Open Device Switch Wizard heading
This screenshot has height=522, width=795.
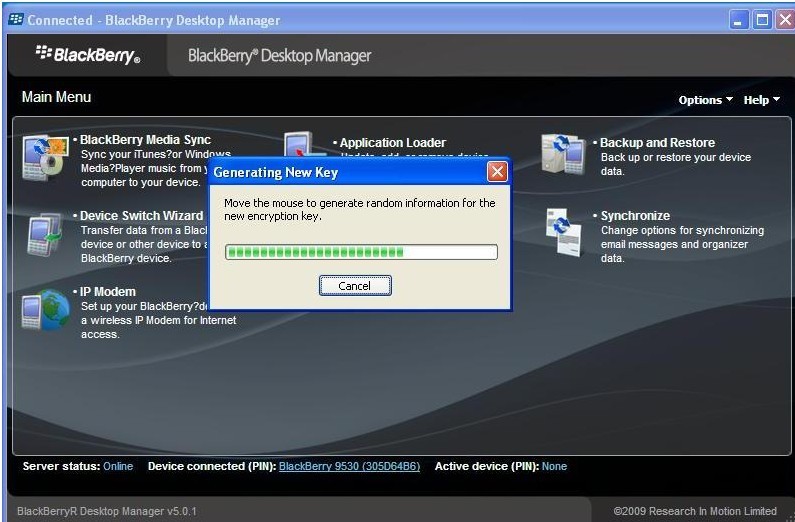(x=141, y=215)
